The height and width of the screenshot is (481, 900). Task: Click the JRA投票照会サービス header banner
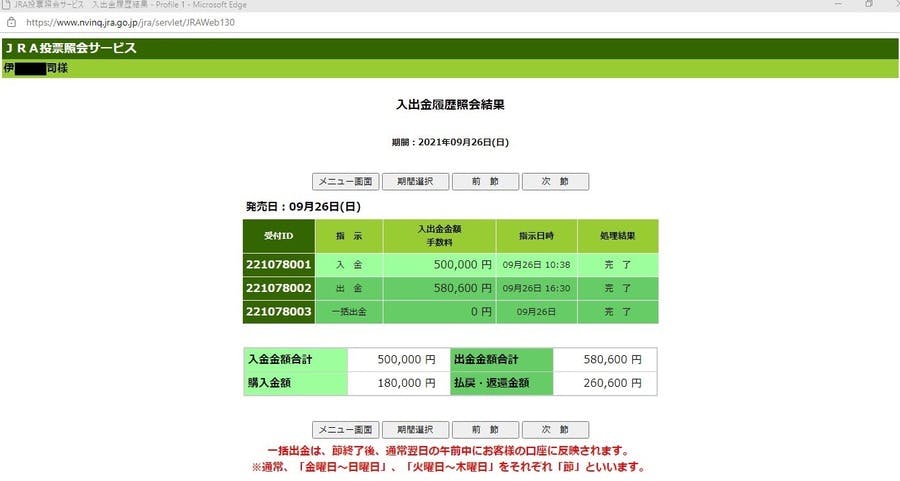click(71, 48)
